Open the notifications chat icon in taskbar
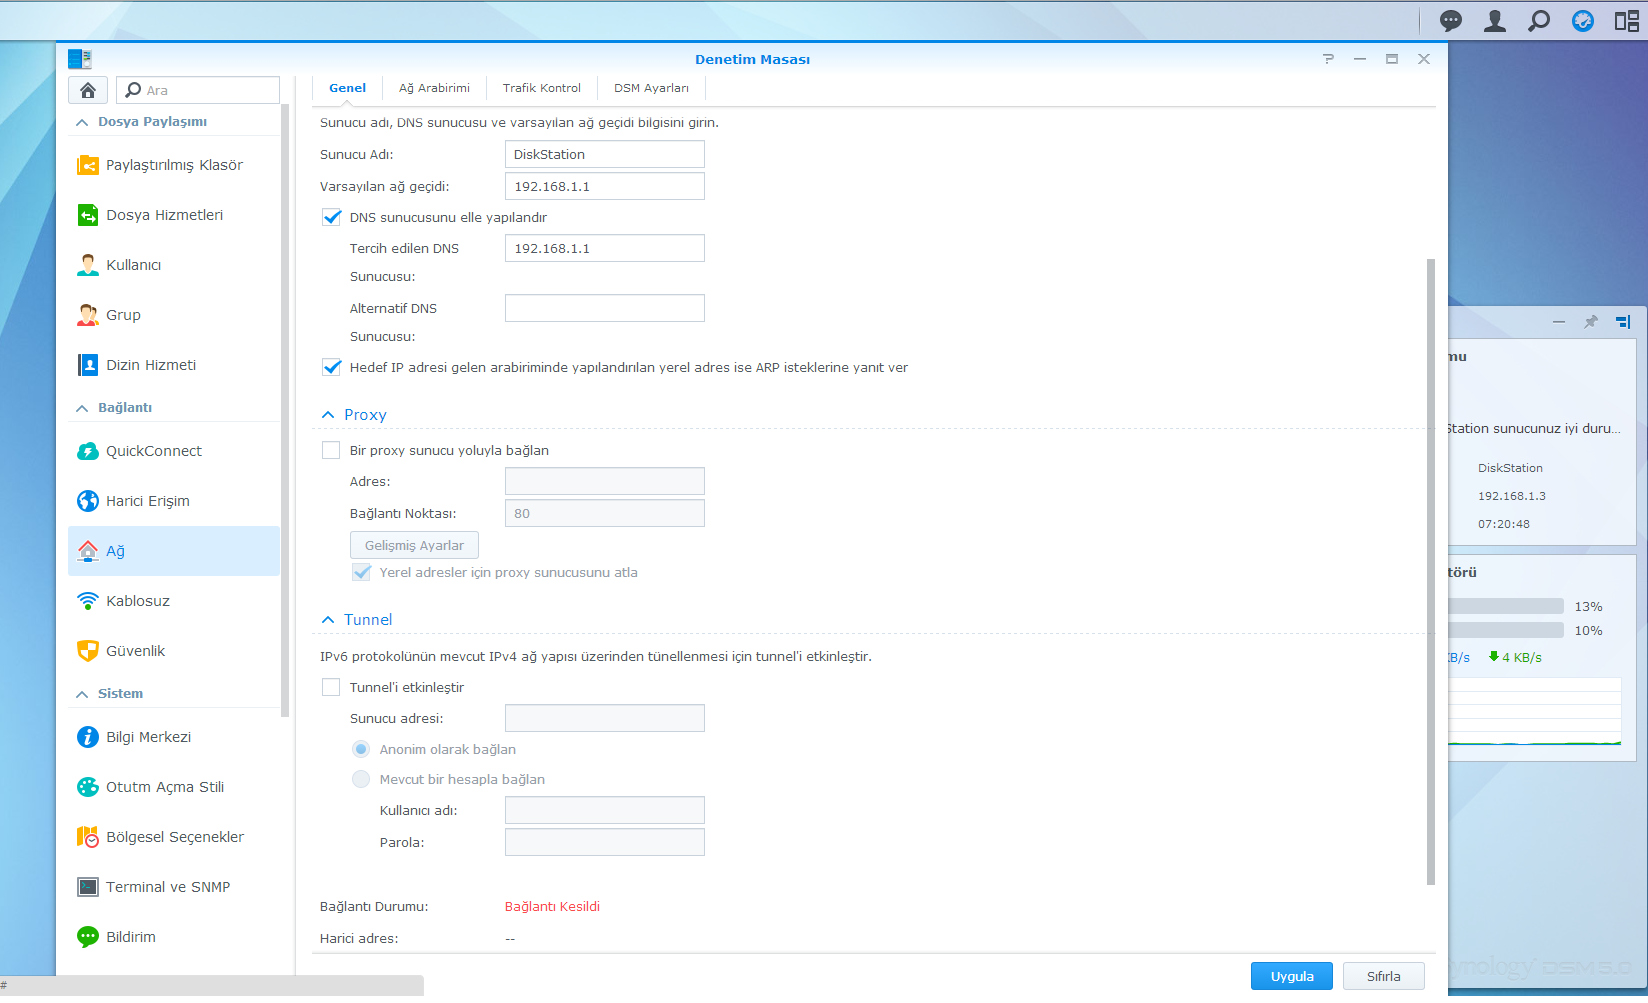 (x=1450, y=21)
